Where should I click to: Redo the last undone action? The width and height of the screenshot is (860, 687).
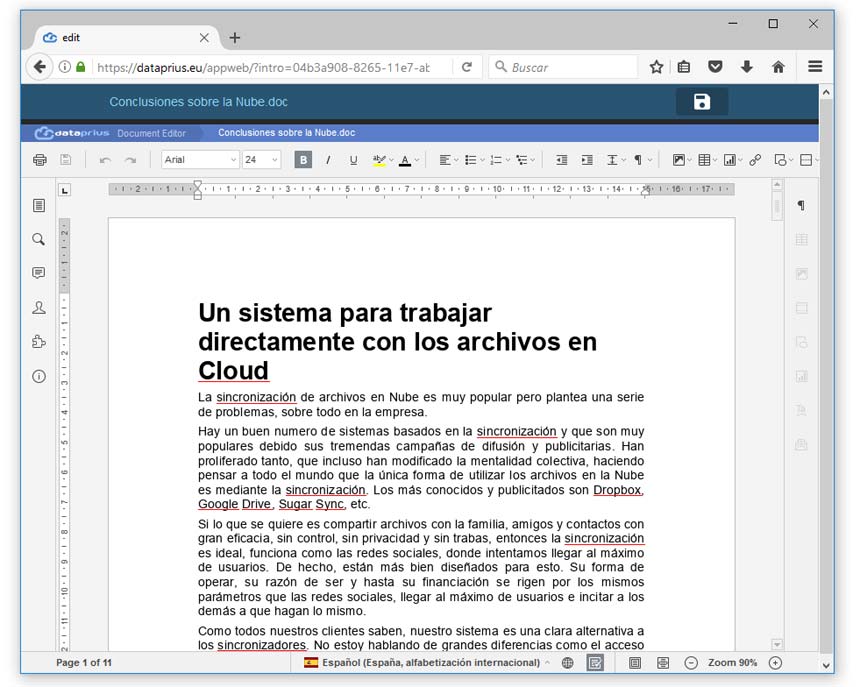coord(131,160)
